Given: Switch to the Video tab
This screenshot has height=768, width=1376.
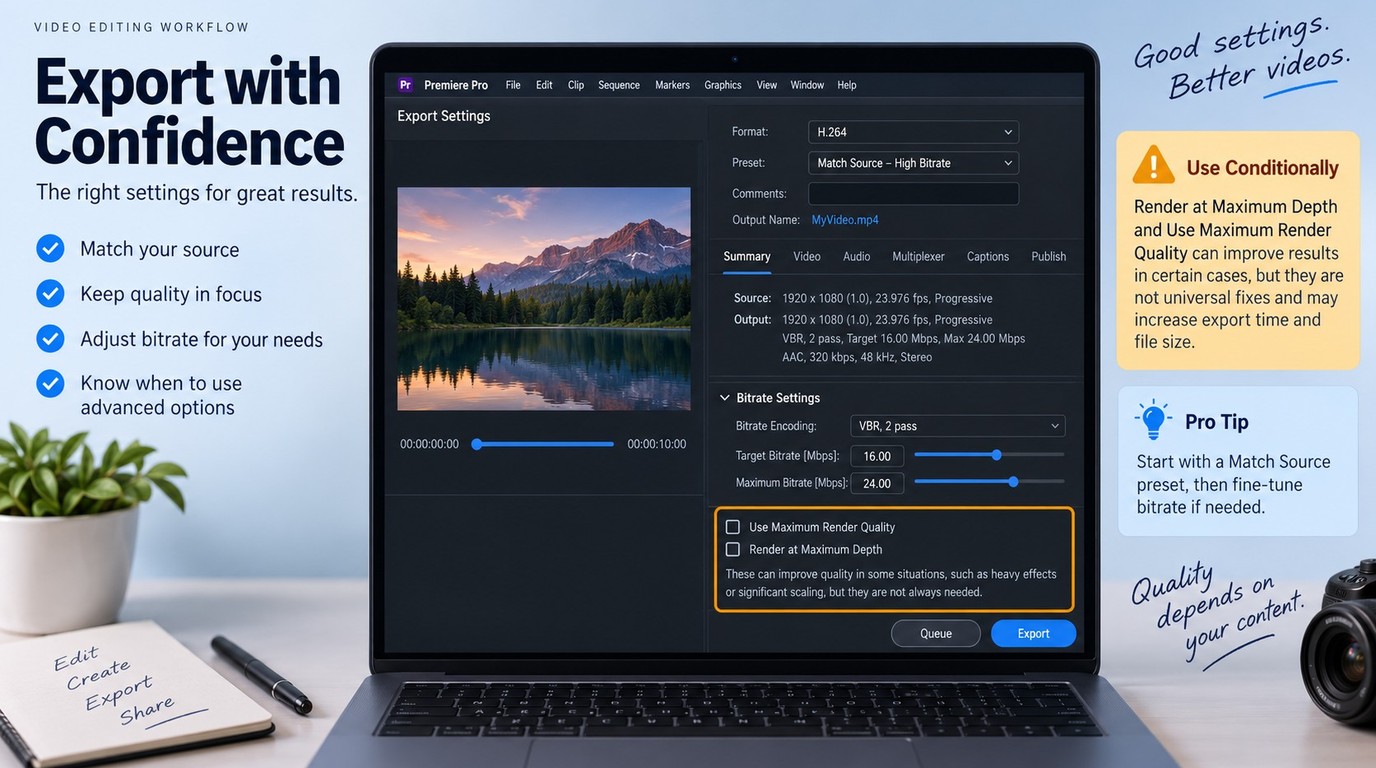Looking at the screenshot, I should pyautogui.click(x=807, y=257).
